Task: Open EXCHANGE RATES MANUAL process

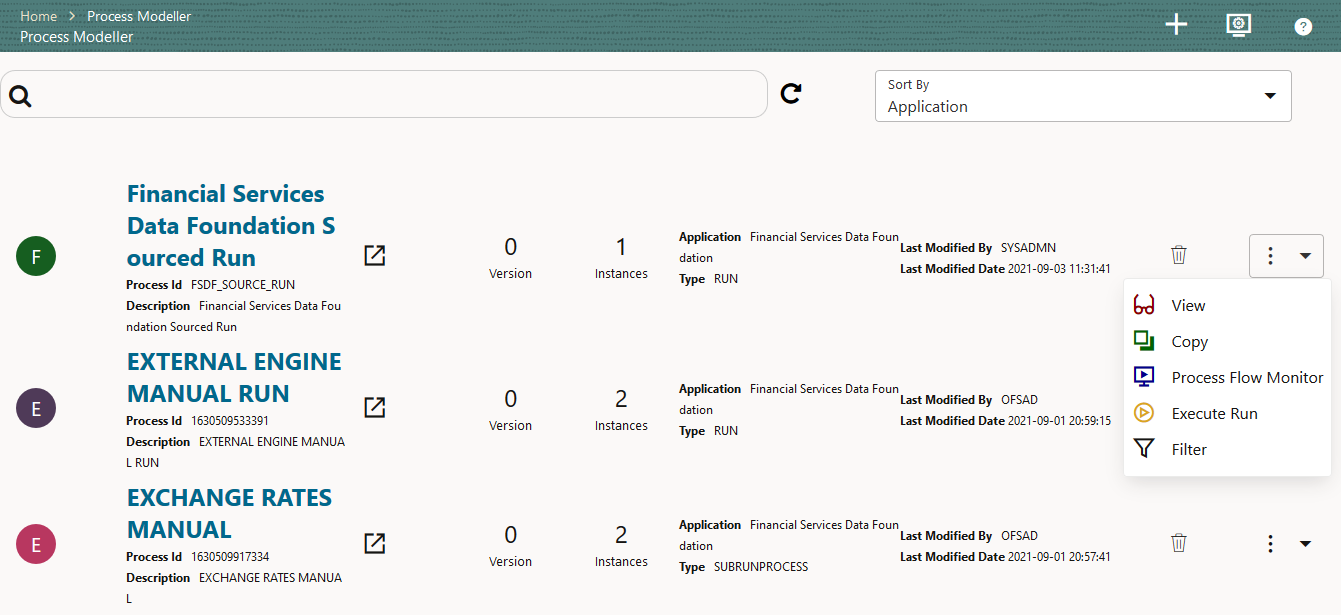Action: point(229,514)
